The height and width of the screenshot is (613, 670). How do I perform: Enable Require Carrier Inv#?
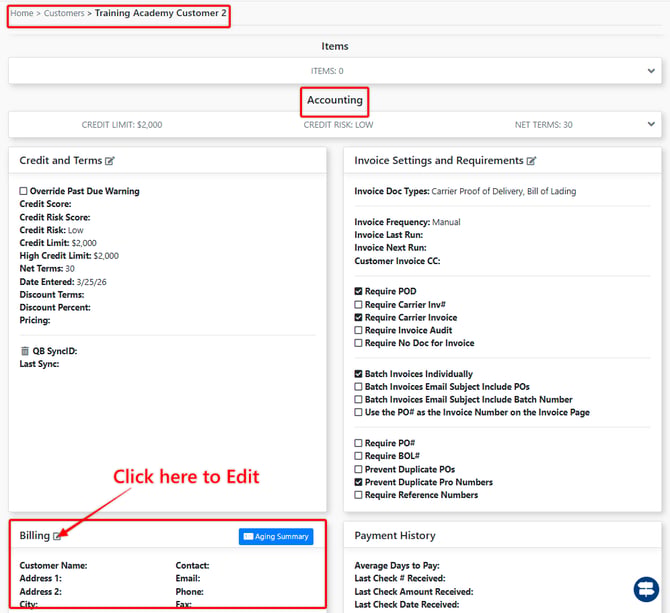(x=359, y=305)
